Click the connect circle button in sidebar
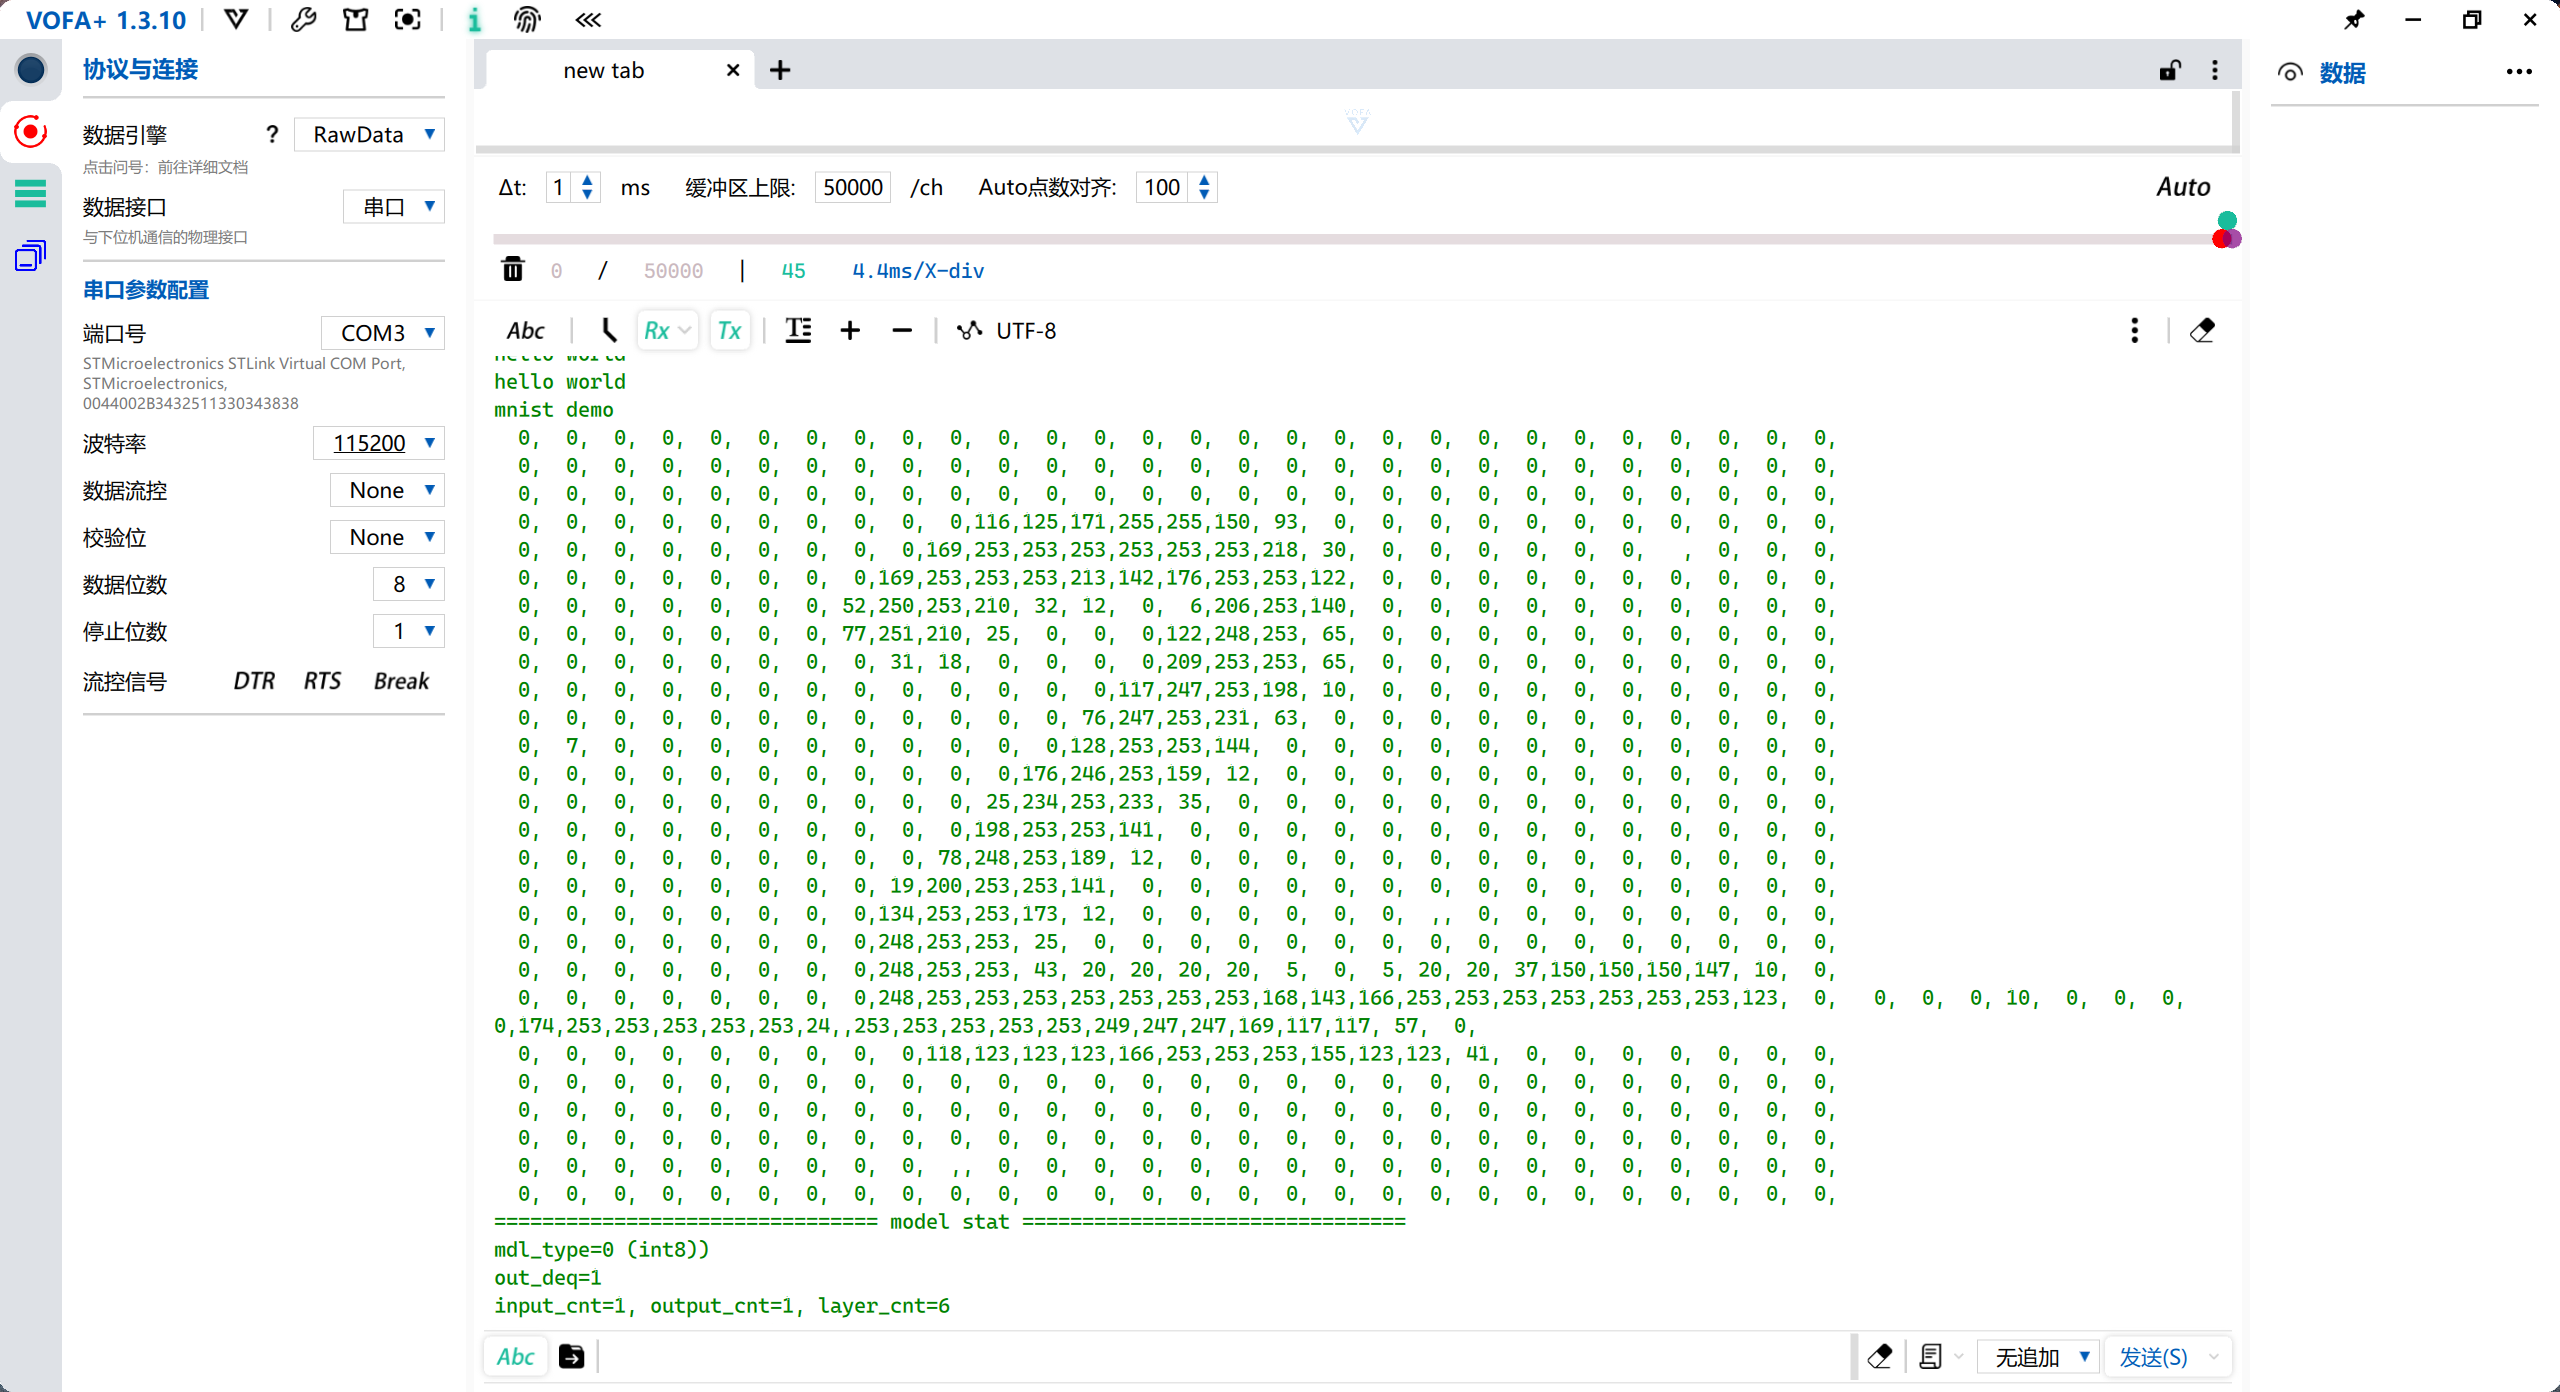The image size is (2560, 1392). pyautogui.click(x=31, y=69)
